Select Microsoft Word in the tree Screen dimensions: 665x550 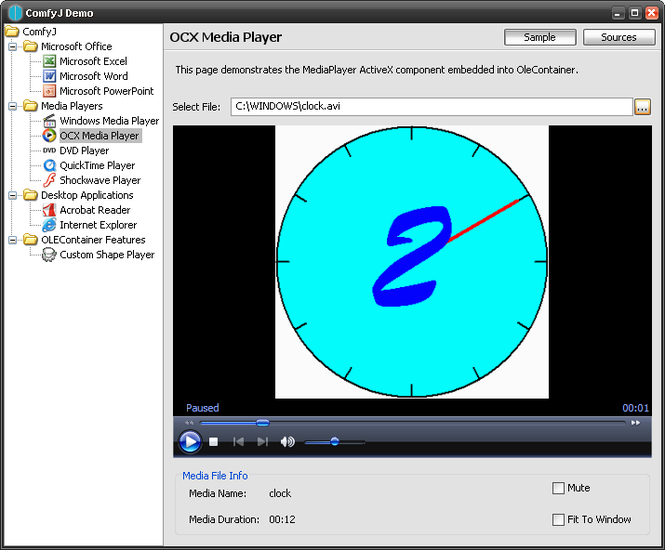pos(94,76)
